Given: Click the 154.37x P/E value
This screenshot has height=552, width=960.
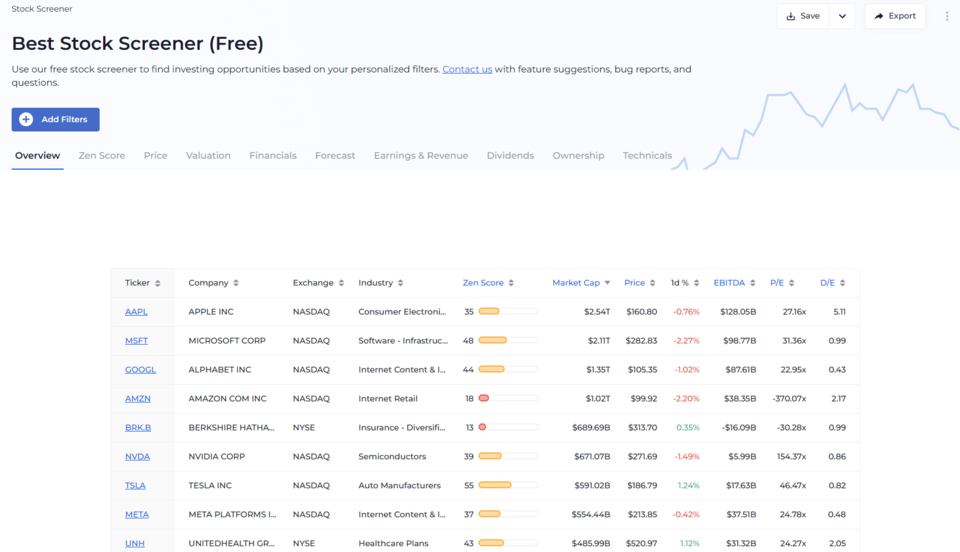Looking at the screenshot, I should point(791,457).
